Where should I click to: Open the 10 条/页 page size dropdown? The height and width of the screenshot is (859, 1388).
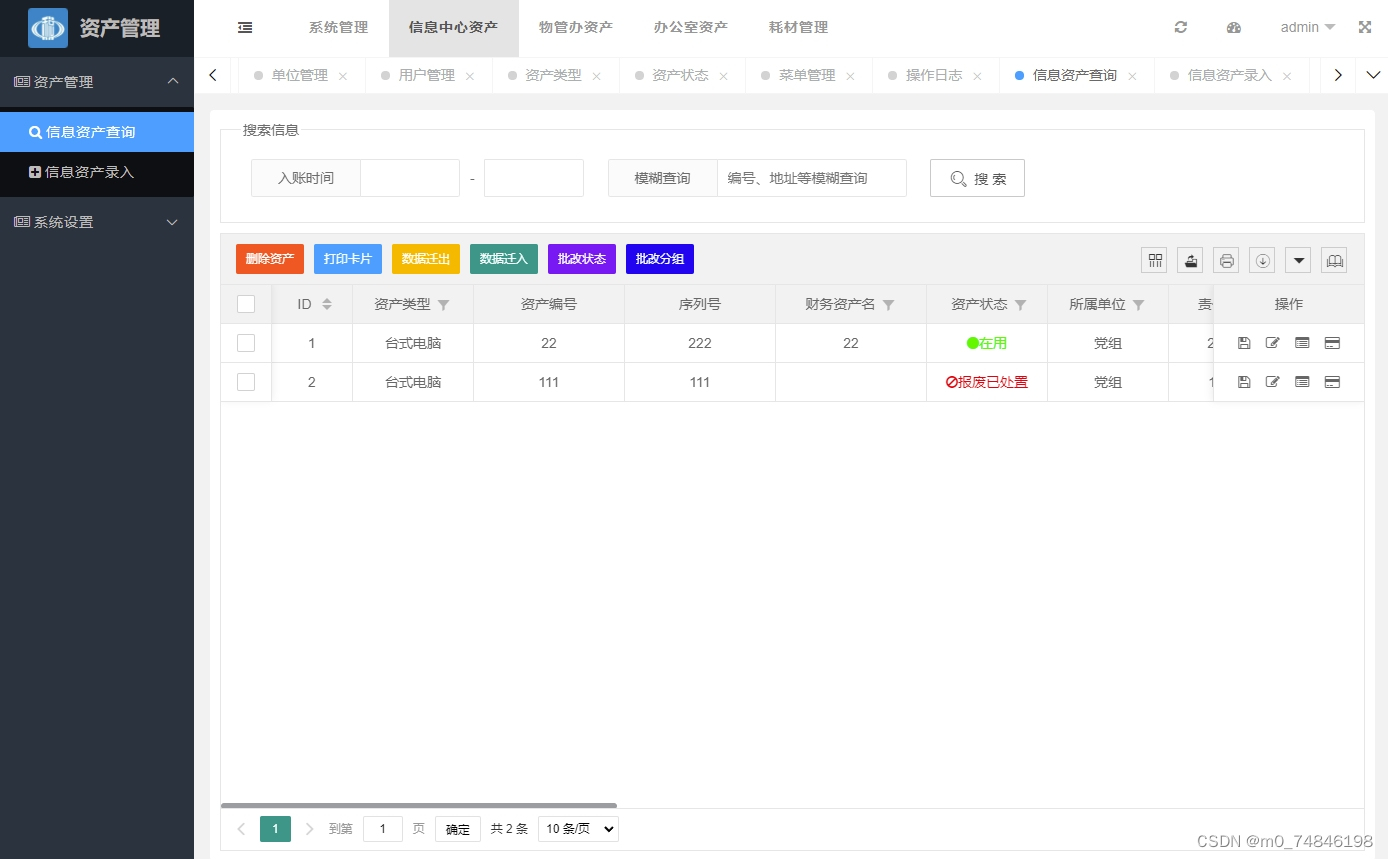tap(578, 829)
